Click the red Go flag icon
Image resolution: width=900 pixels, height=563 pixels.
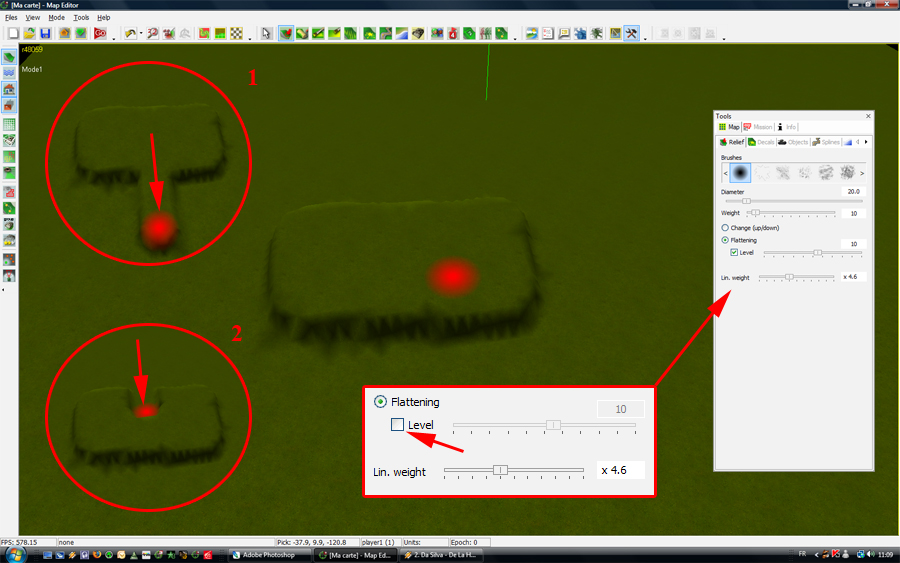coord(100,33)
